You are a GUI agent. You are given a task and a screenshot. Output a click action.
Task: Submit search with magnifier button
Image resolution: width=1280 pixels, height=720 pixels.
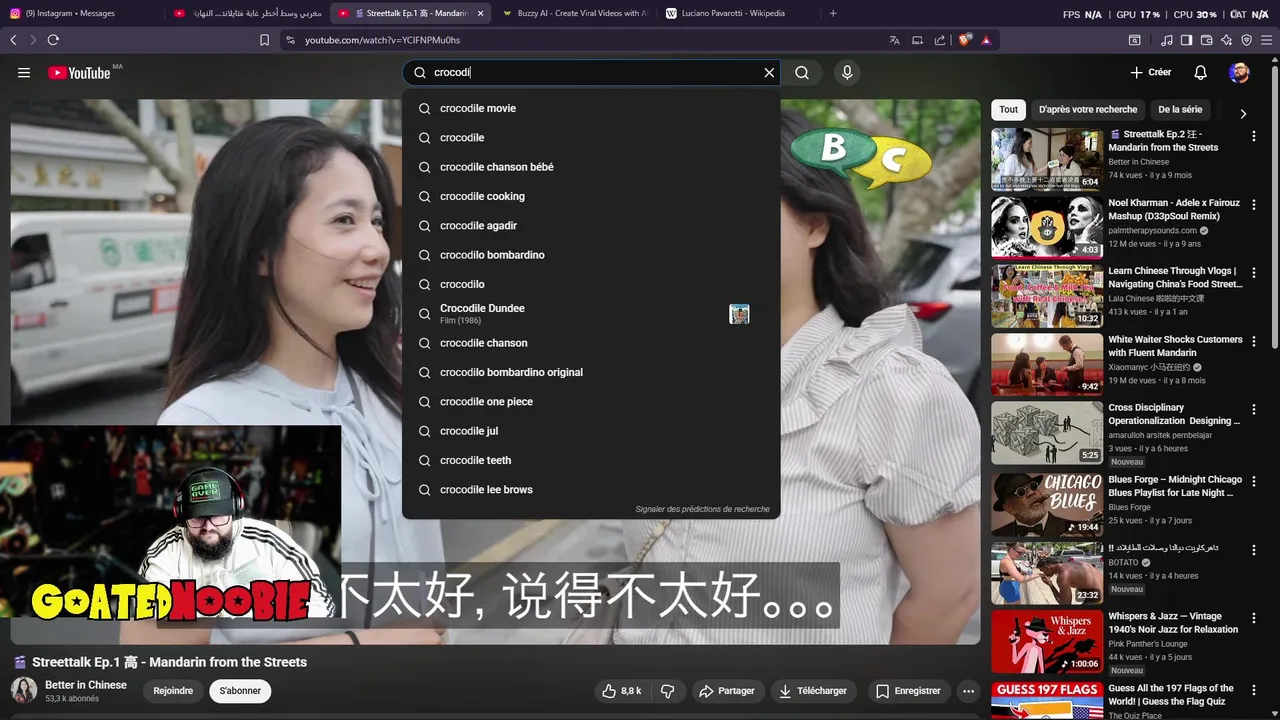click(802, 73)
